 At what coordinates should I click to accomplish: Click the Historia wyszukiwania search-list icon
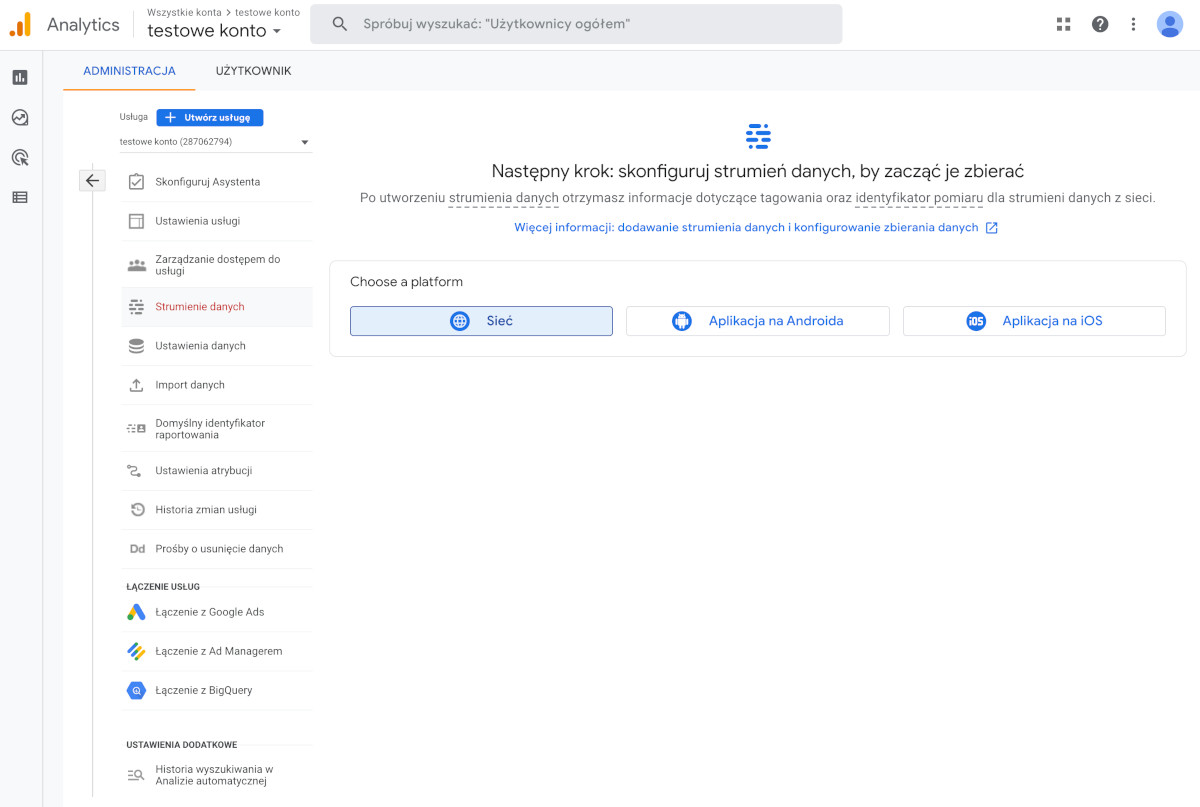137,775
